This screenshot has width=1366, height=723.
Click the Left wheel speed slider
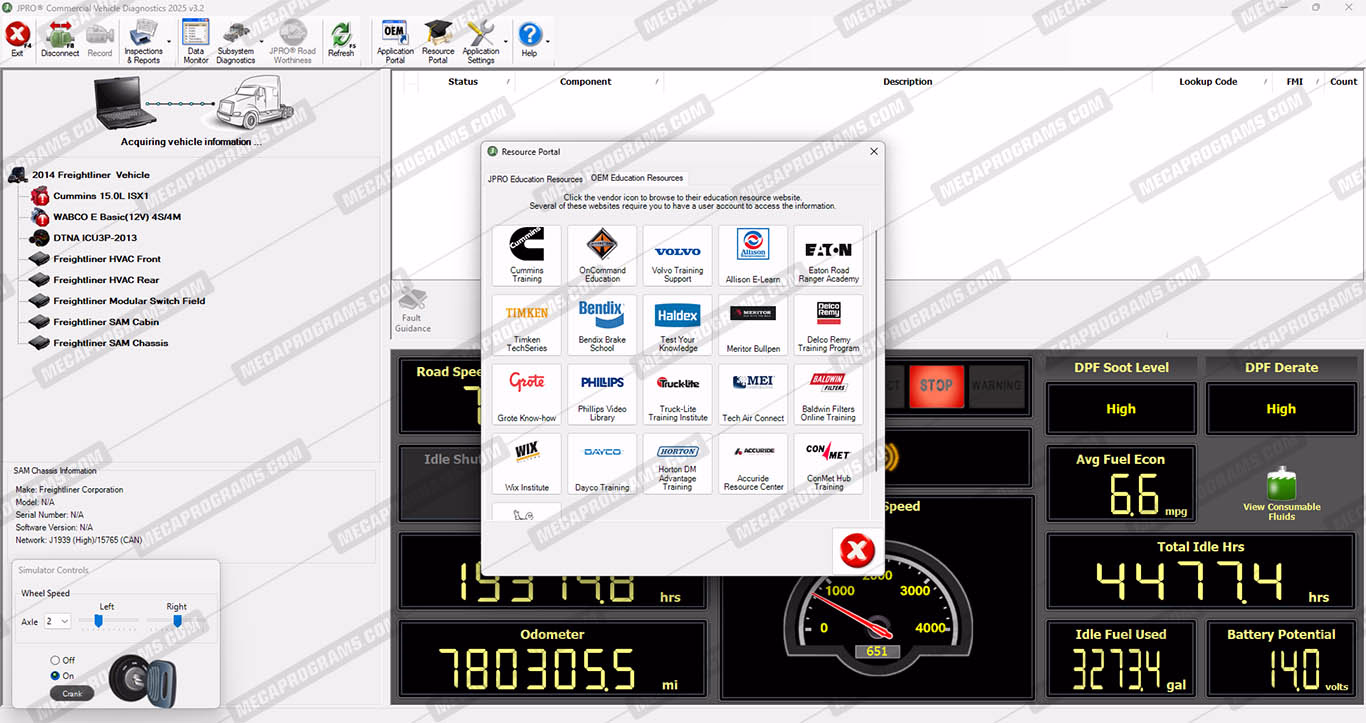coord(98,621)
